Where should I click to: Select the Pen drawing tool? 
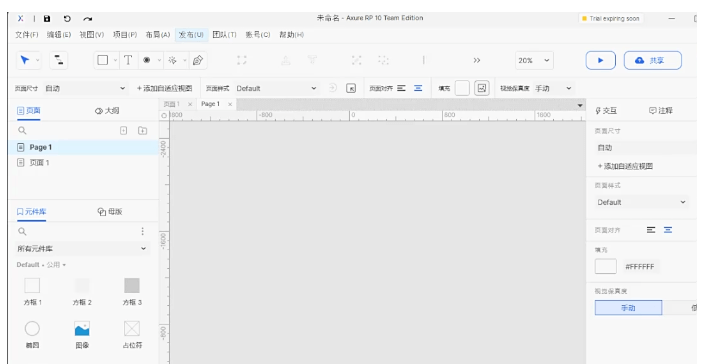pos(198,60)
